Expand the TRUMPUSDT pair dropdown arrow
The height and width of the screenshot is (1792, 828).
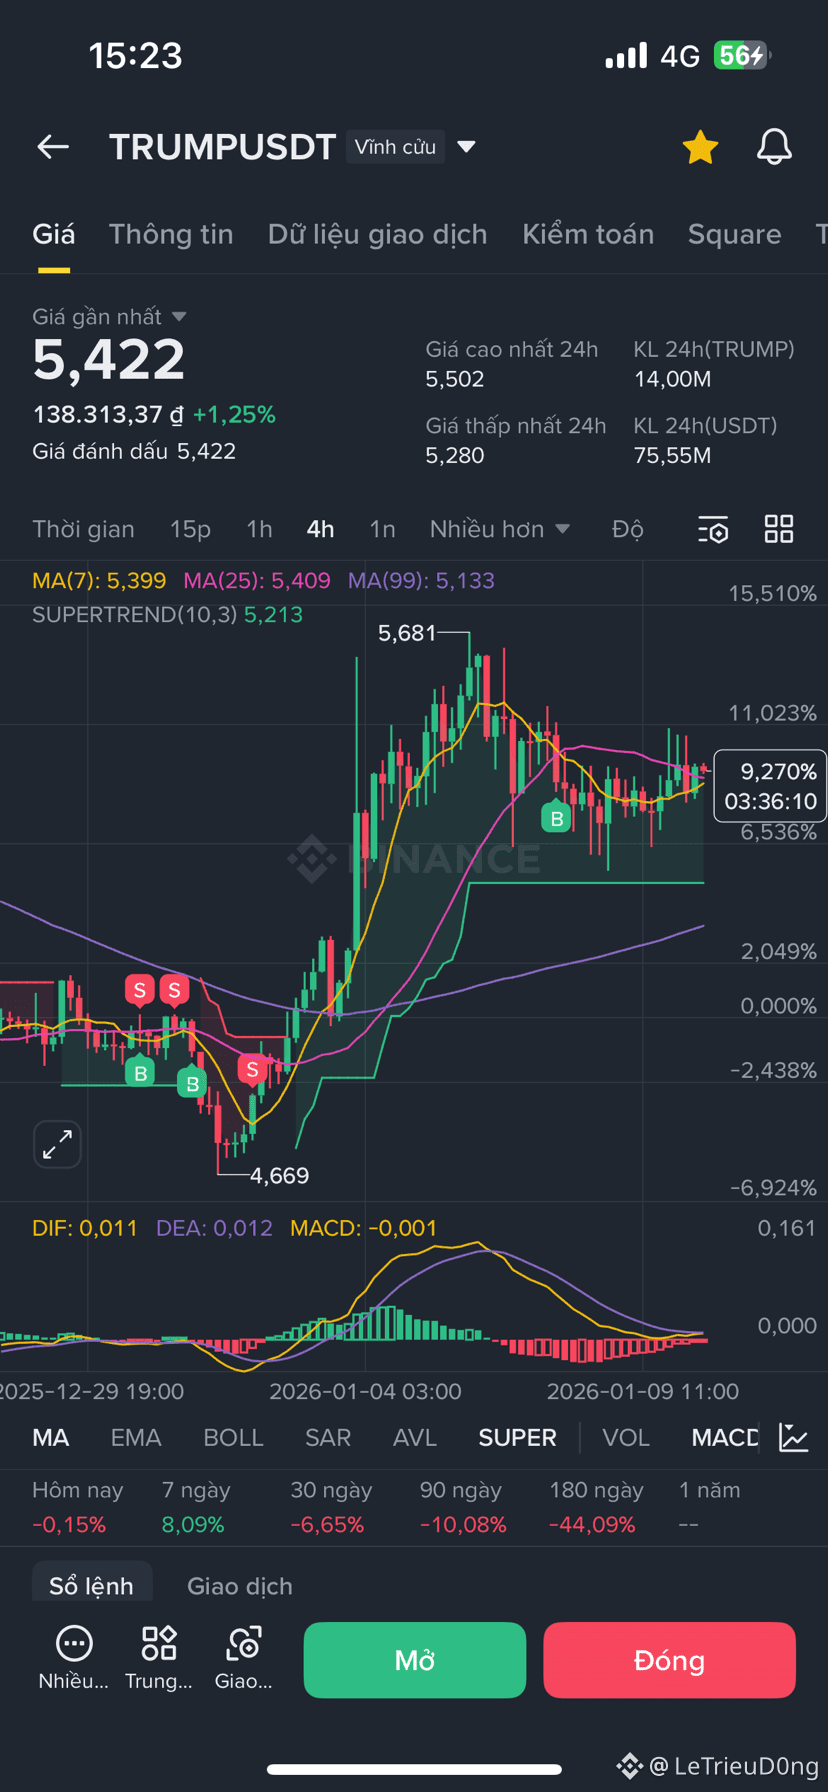466,147
